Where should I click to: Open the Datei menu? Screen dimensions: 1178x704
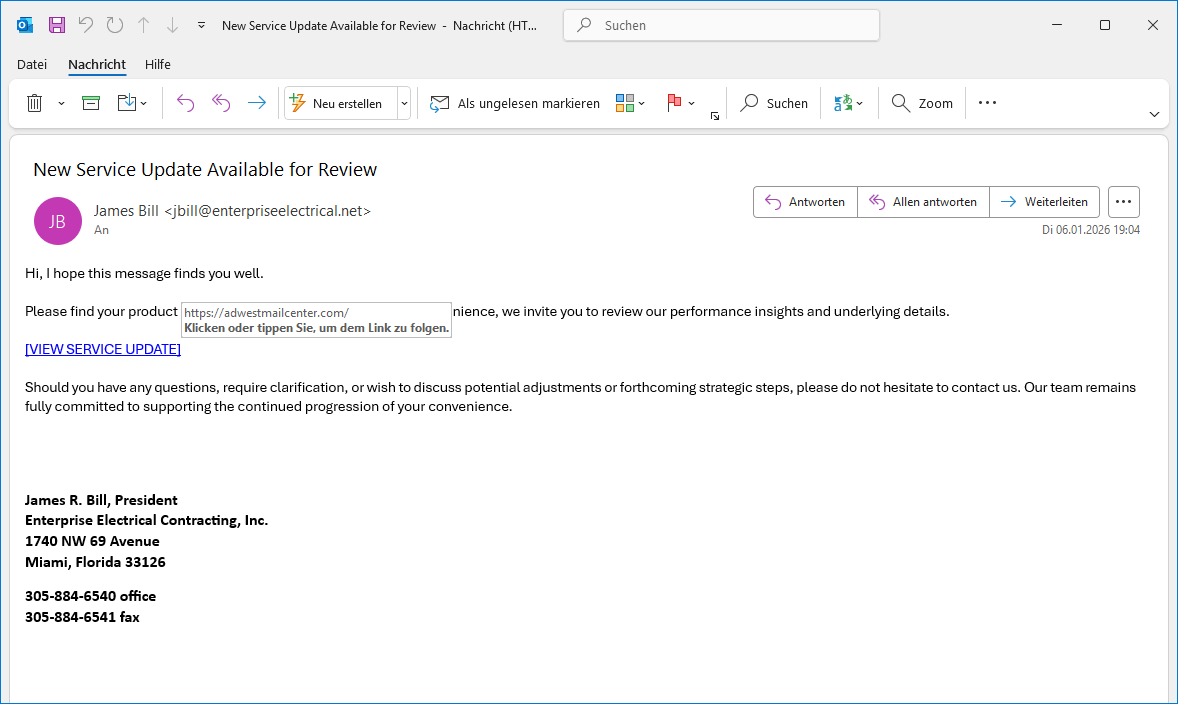pos(32,65)
